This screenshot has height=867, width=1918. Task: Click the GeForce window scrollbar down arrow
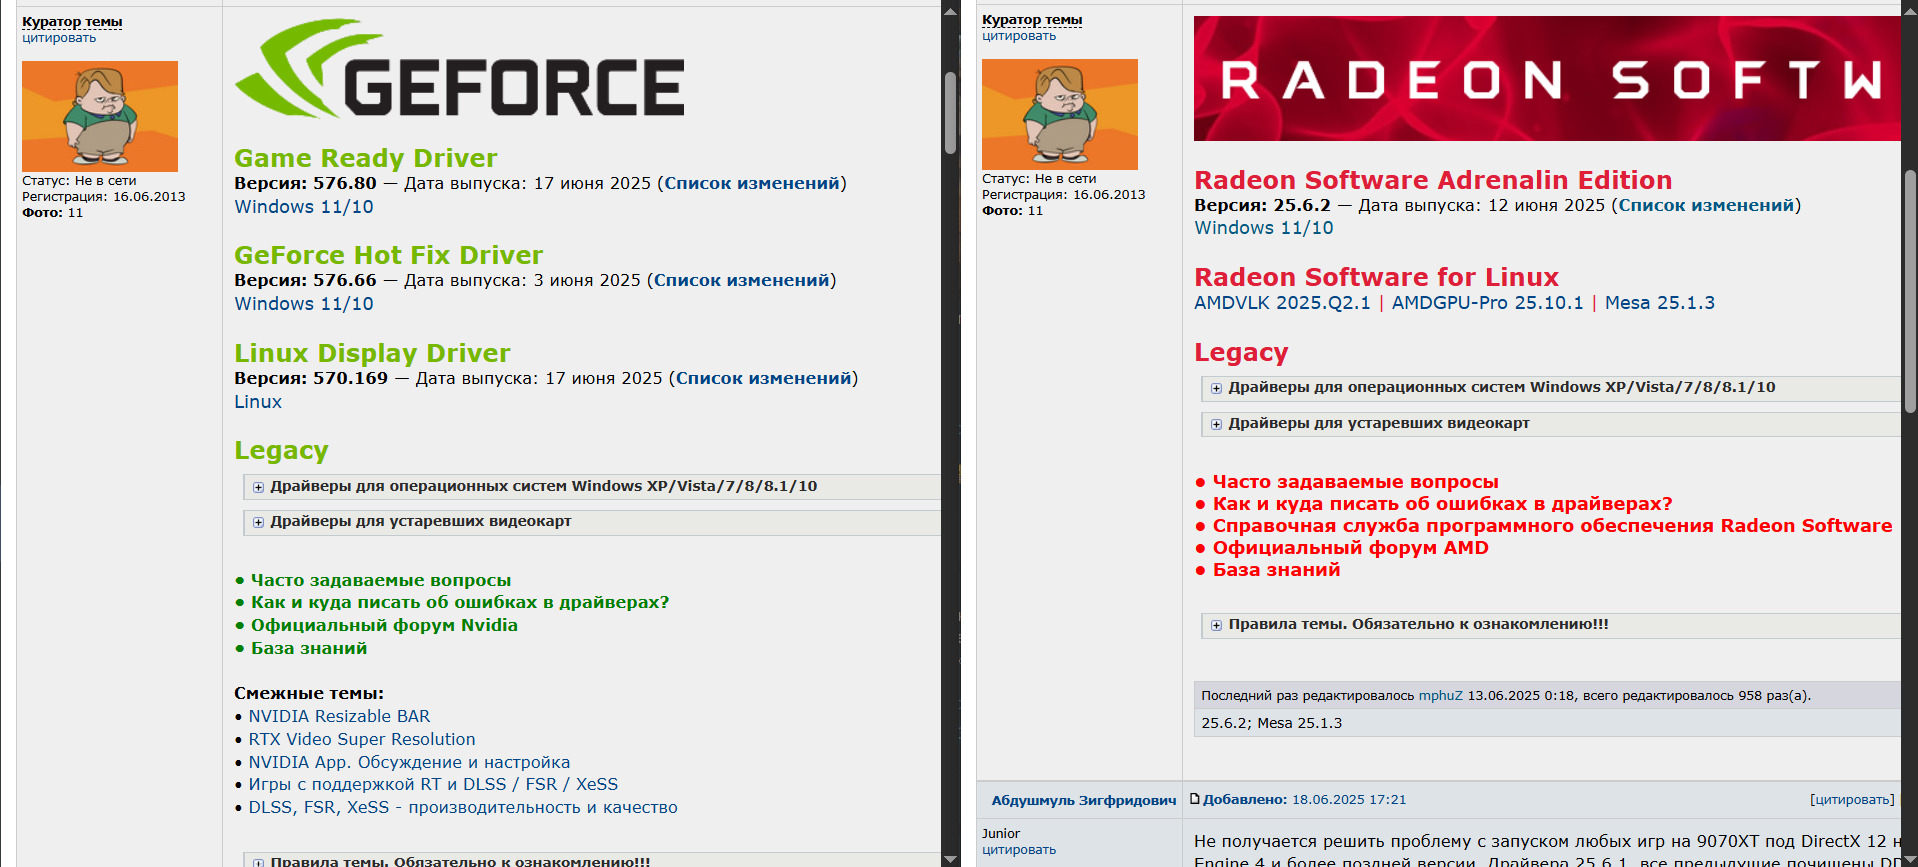point(951,858)
